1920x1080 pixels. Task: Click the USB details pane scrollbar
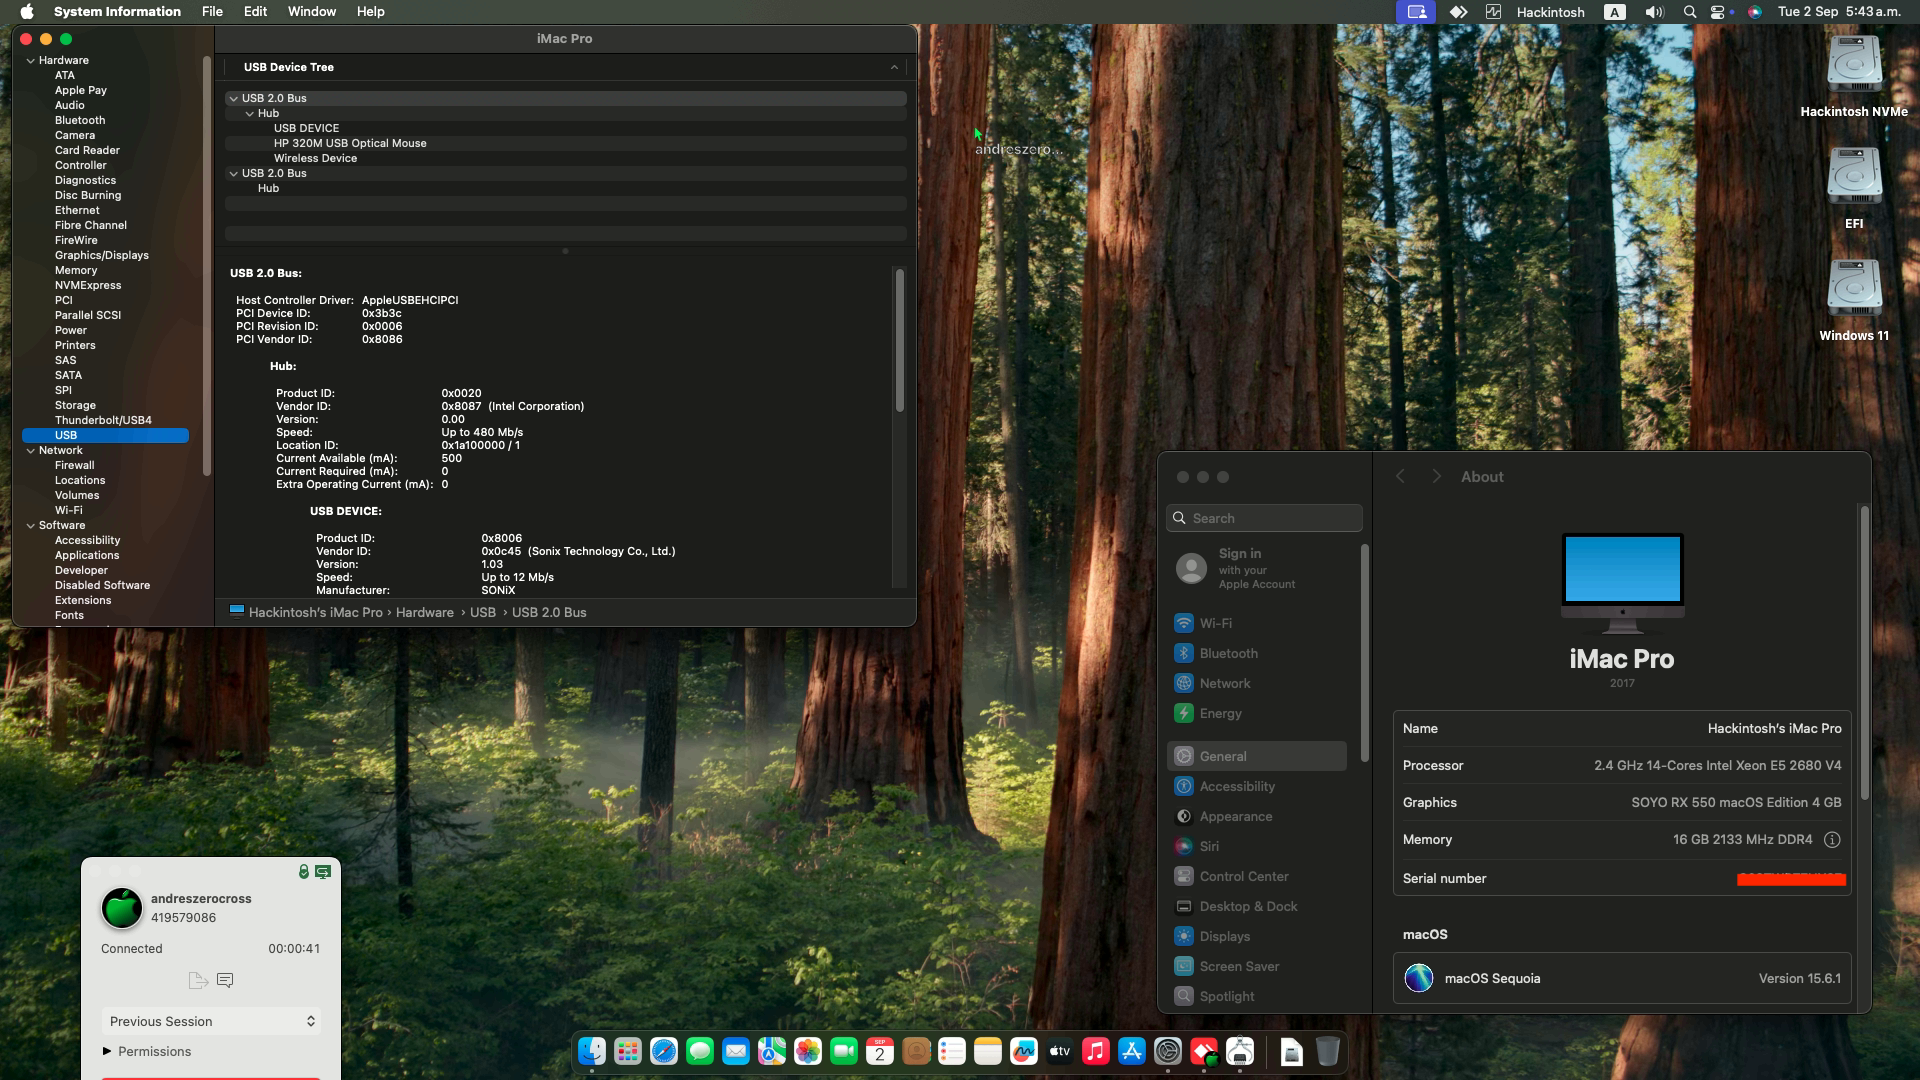[899, 340]
